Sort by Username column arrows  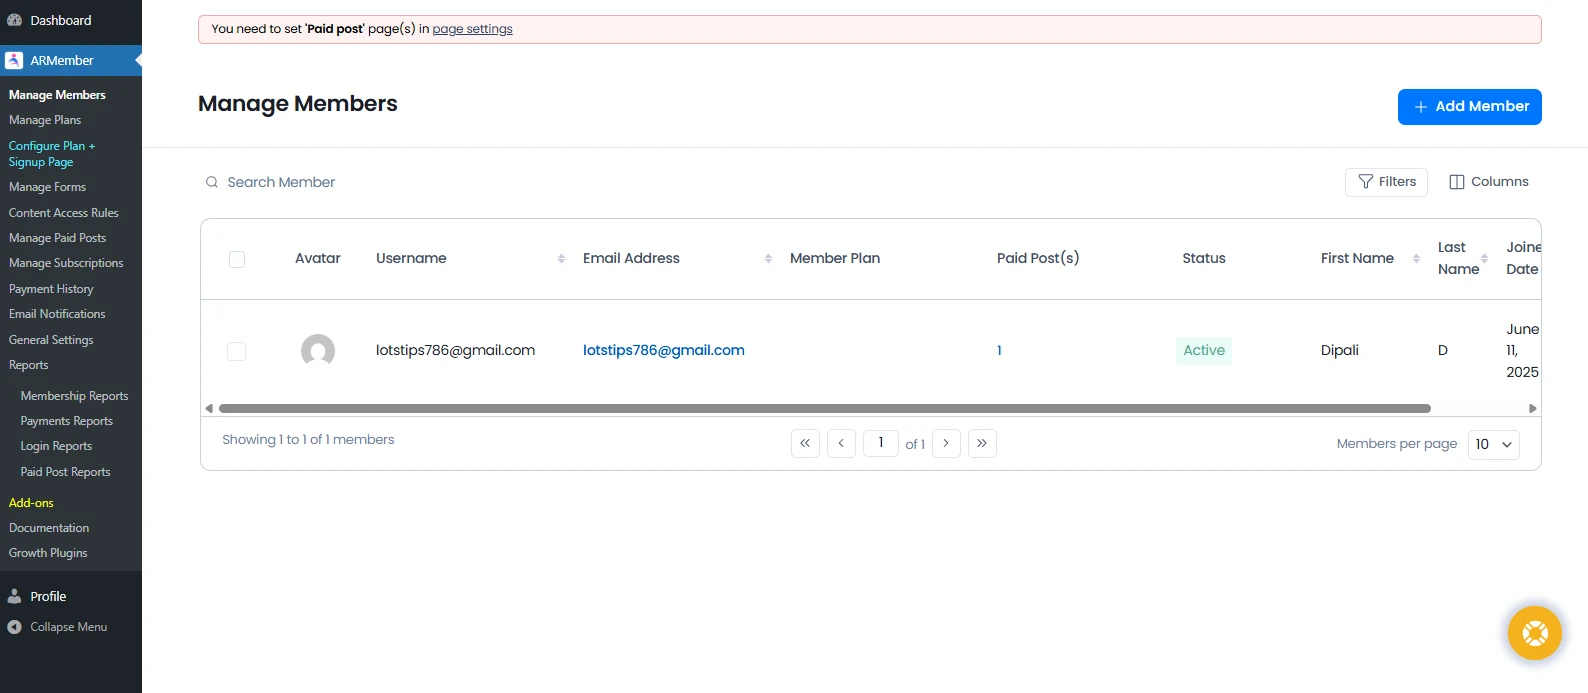(561, 258)
